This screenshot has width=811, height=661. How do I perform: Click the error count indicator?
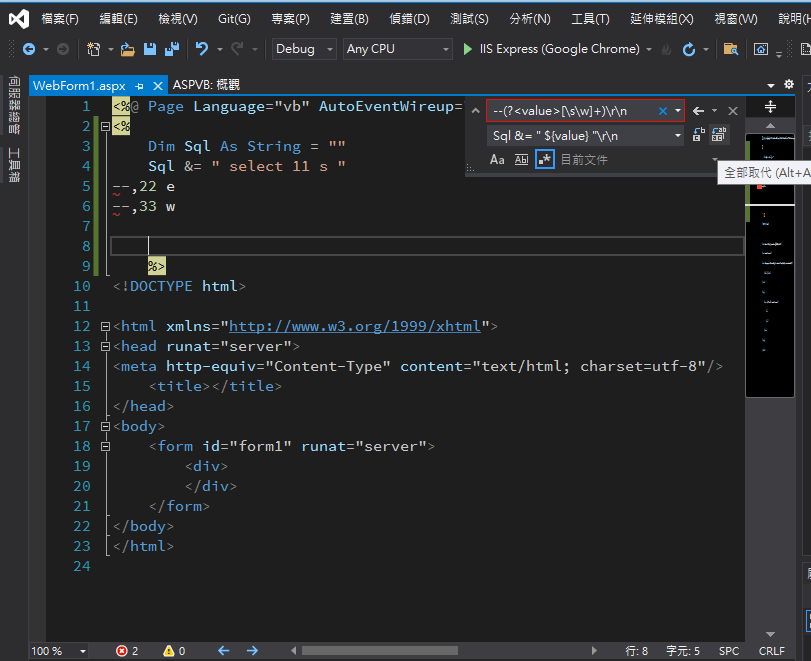coord(128,651)
